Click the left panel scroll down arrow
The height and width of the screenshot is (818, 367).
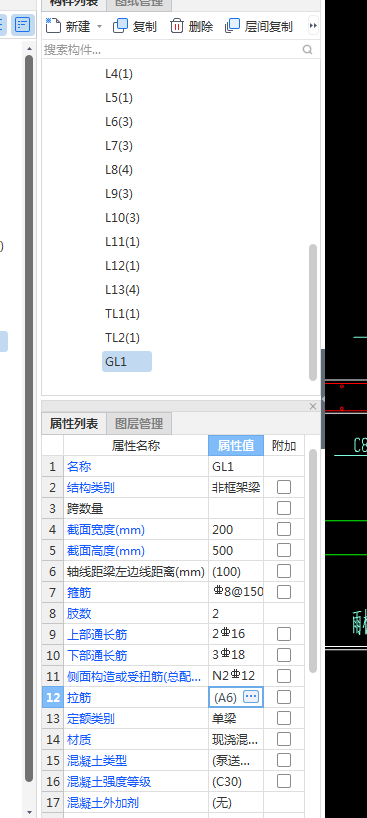[29, 812]
